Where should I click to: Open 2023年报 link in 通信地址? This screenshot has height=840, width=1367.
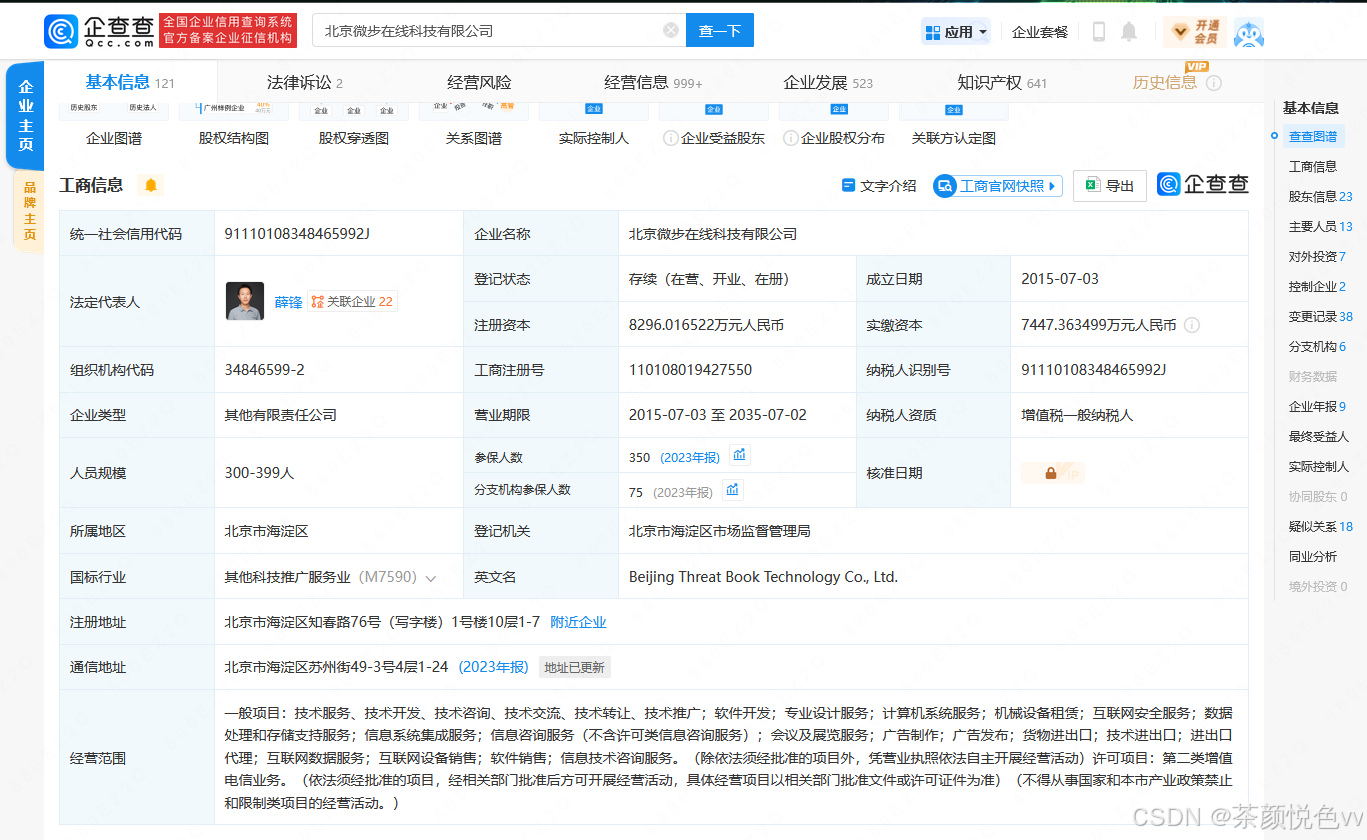(493, 667)
